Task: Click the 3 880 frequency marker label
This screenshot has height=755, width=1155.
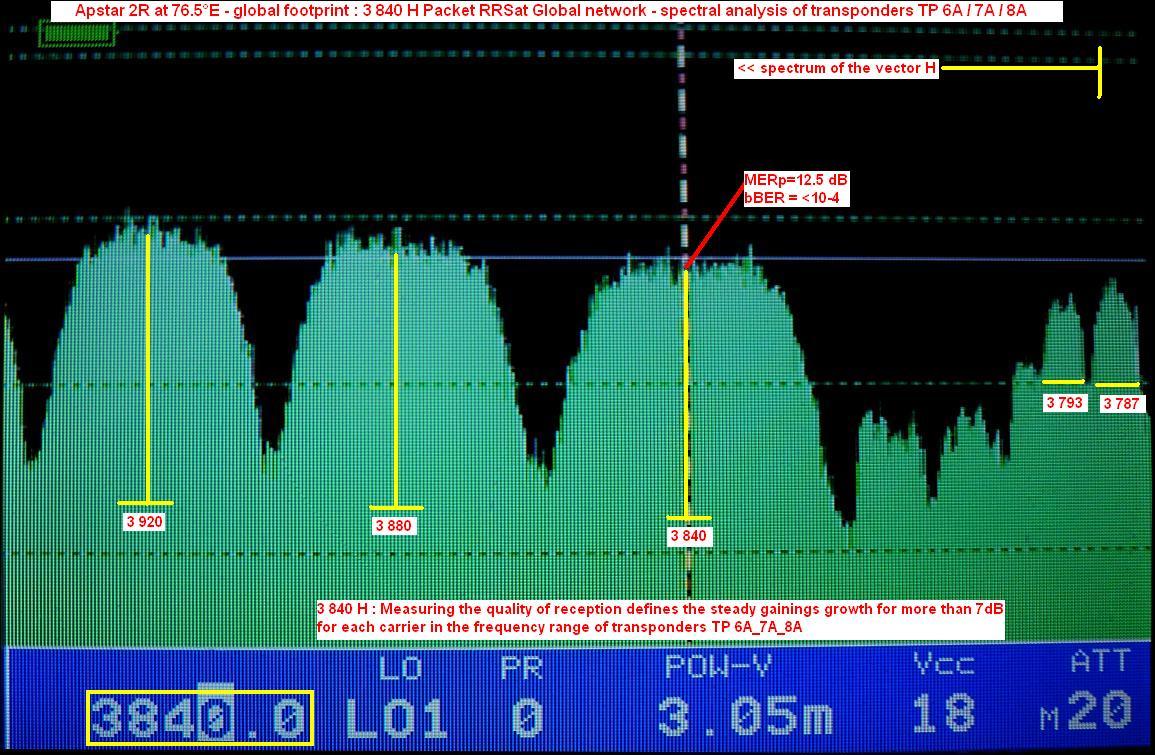Action: coord(393,526)
